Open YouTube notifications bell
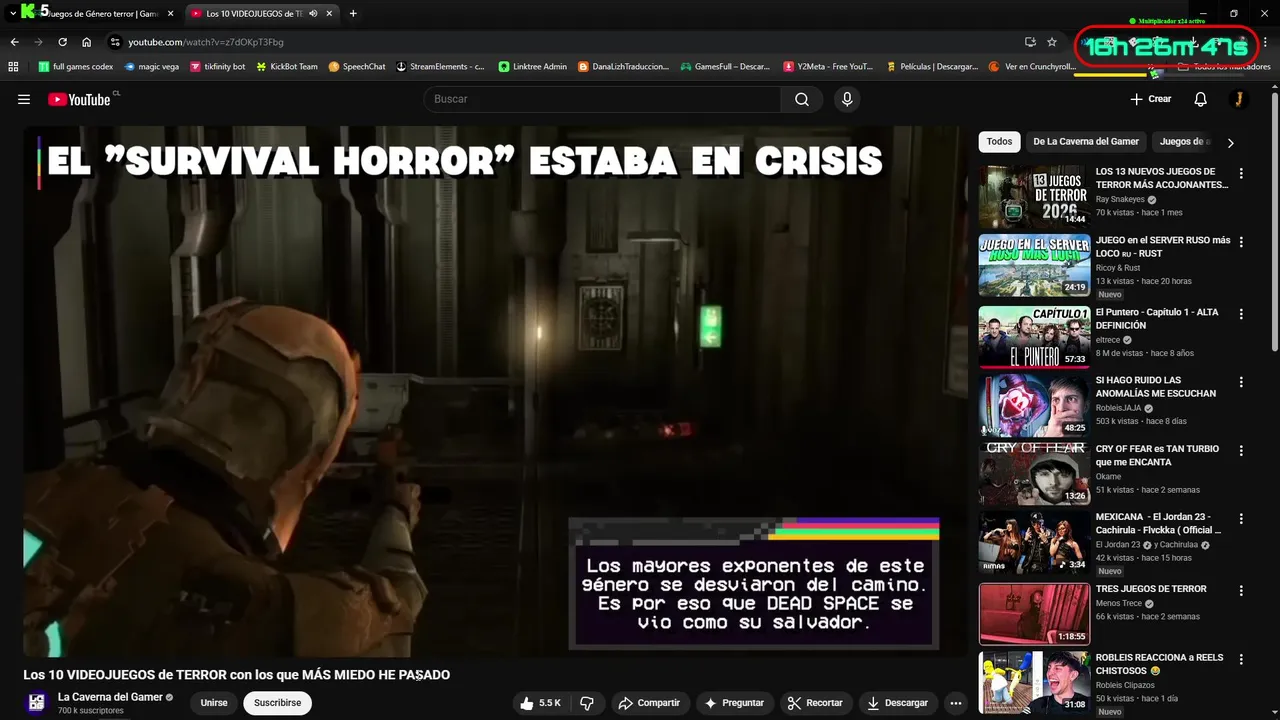Viewport: 1280px width, 720px height. coord(1201,99)
